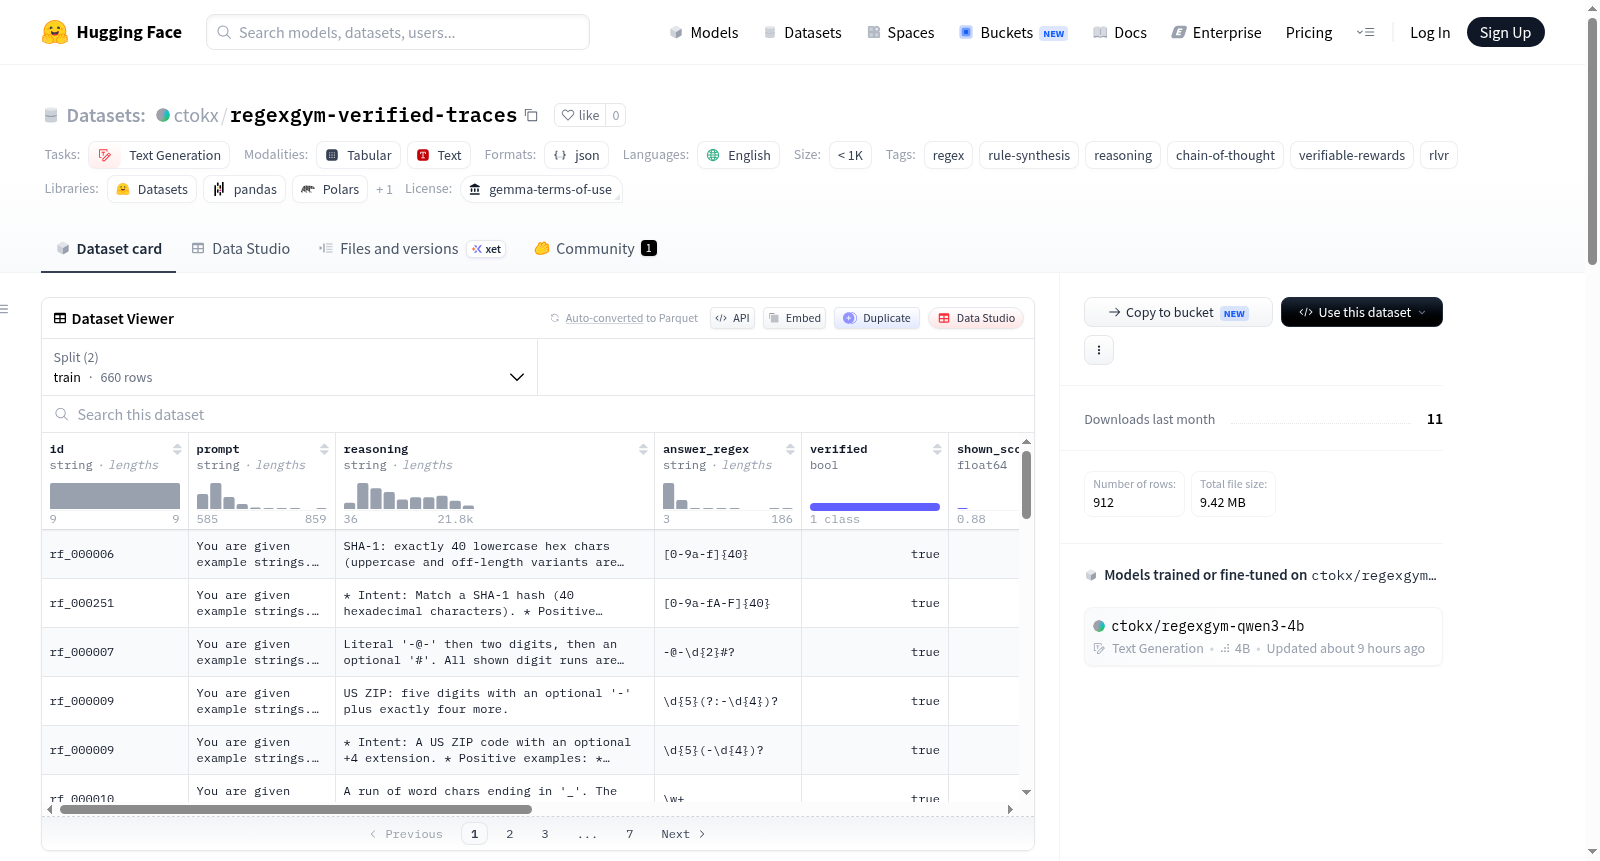Screen dimensions: 1600x861
Task: Open Buckets in the top navigation
Action: [1013, 32]
